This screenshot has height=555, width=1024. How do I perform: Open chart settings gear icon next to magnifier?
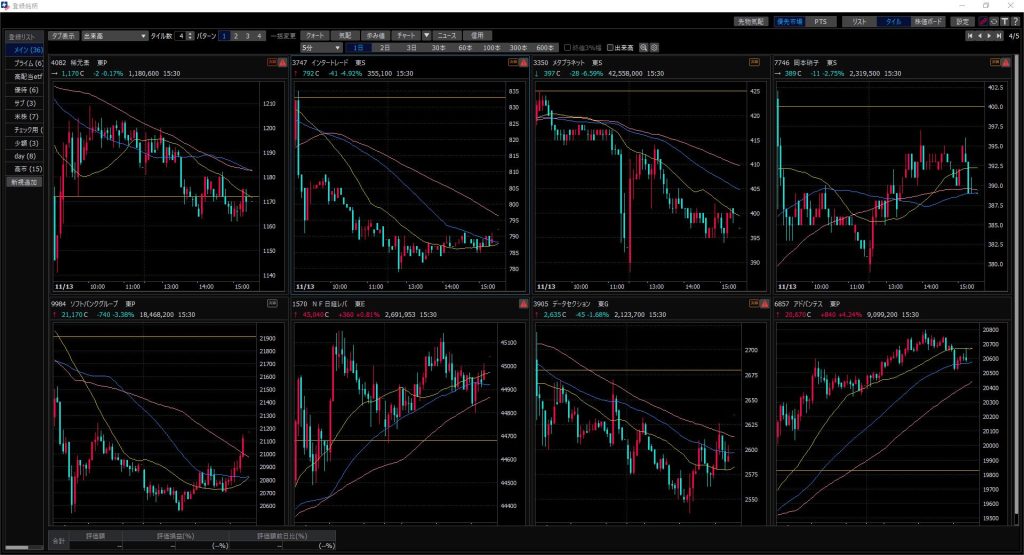click(654, 47)
